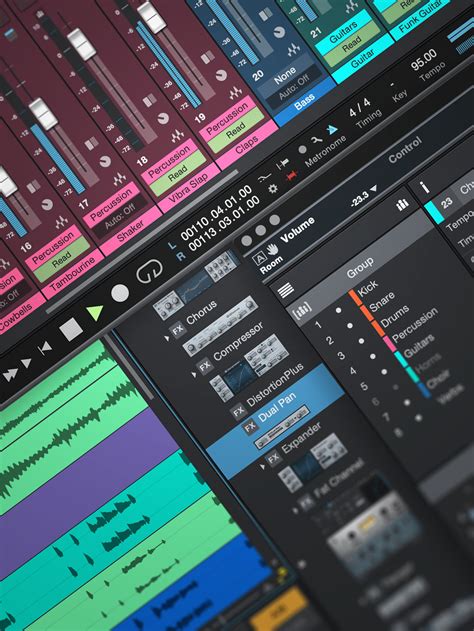This screenshot has height=631, width=474.
Task: Toggle the Loop button in the transport
Action: (149, 272)
